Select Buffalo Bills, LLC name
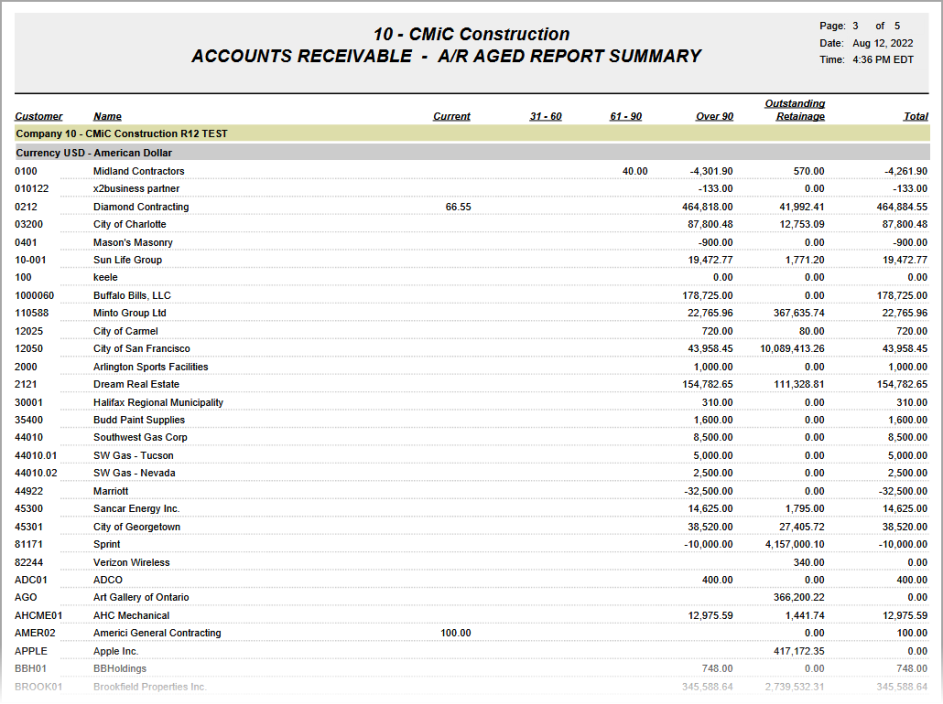The height and width of the screenshot is (704, 943). (132, 296)
